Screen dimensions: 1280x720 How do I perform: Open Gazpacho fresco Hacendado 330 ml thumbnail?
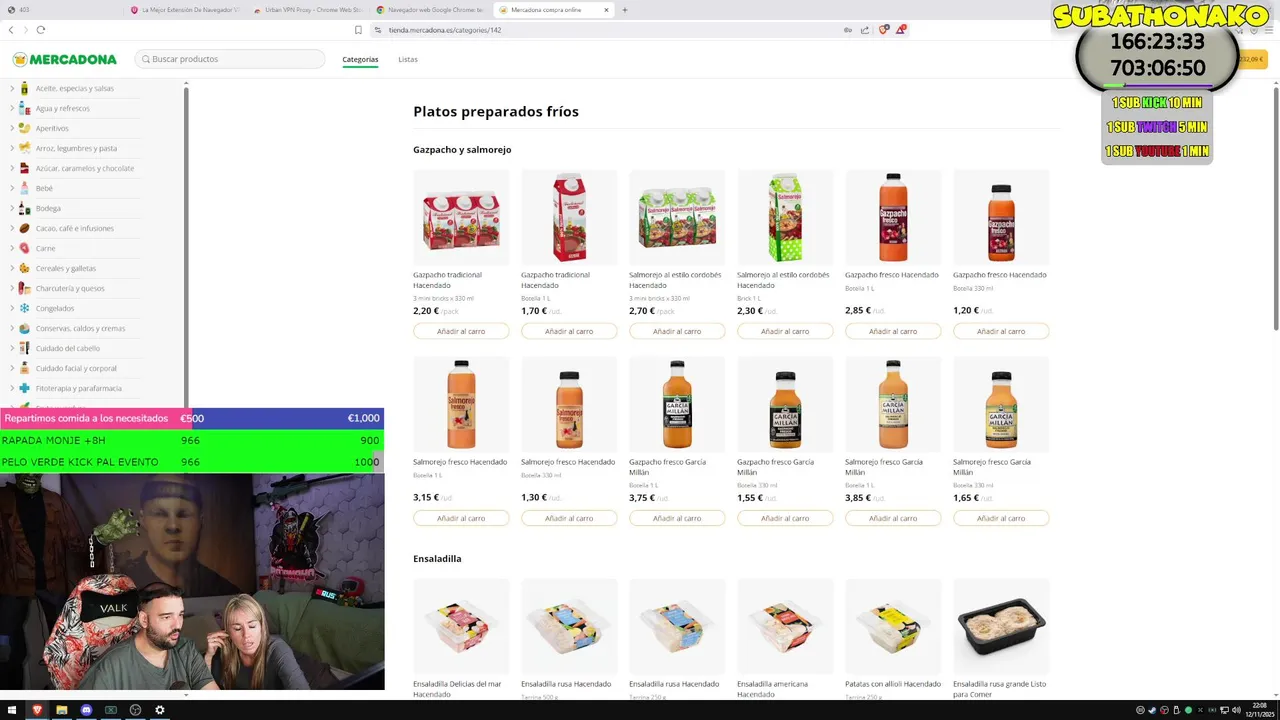pyautogui.click(x=1001, y=217)
